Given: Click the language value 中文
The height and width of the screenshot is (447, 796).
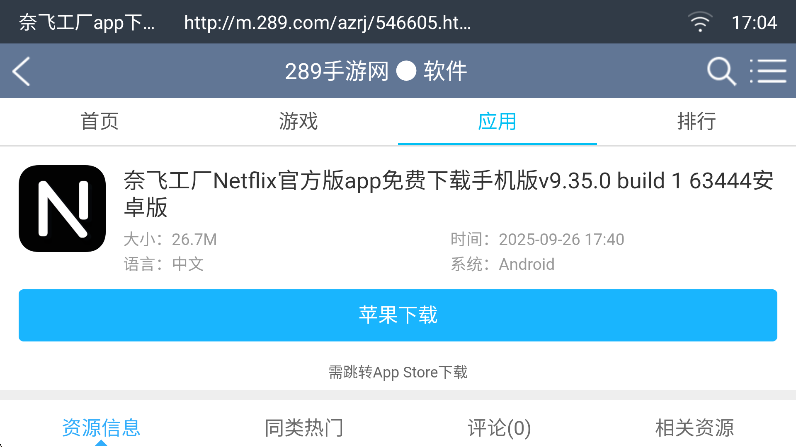Looking at the screenshot, I should click(x=188, y=264).
